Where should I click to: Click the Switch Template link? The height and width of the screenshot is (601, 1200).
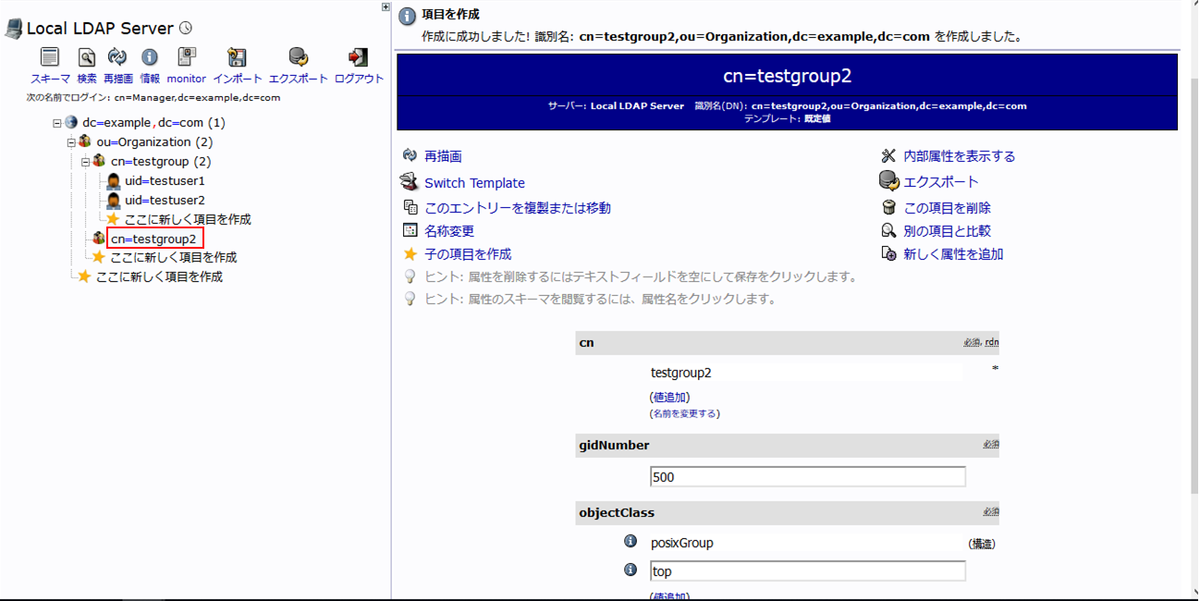point(474,183)
